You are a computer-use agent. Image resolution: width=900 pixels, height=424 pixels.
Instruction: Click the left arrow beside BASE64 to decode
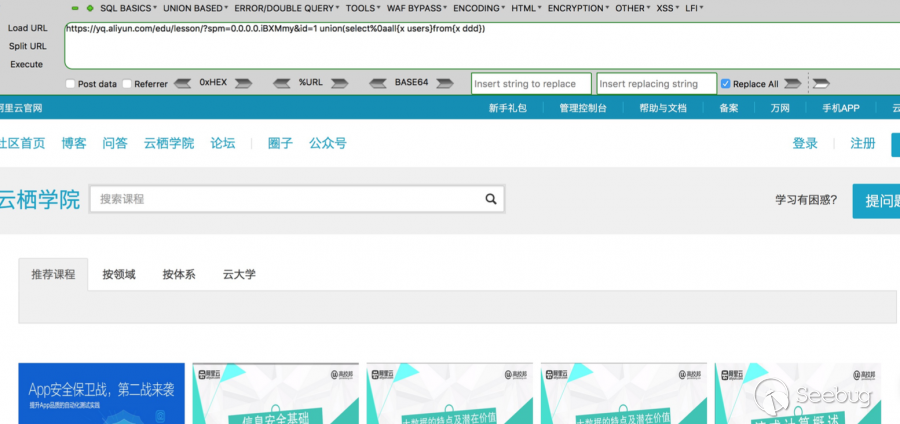[378, 84]
